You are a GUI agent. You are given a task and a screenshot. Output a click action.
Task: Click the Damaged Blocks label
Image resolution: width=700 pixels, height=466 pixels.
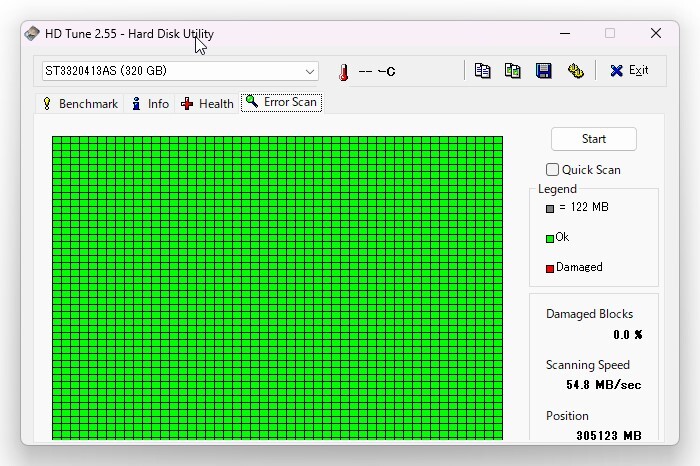(589, 314)
